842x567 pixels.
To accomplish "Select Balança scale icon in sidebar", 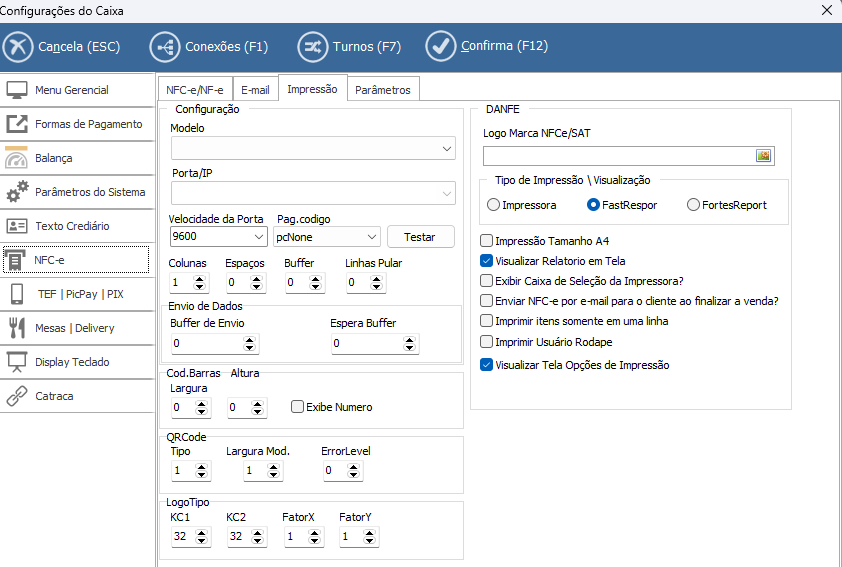I will click(17, 158).
